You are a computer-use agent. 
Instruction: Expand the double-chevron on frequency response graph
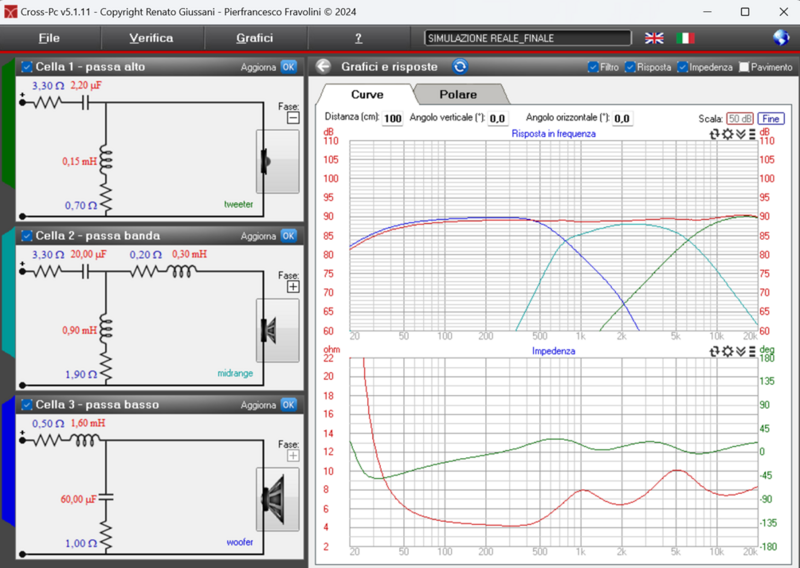[x=739, y=133]
